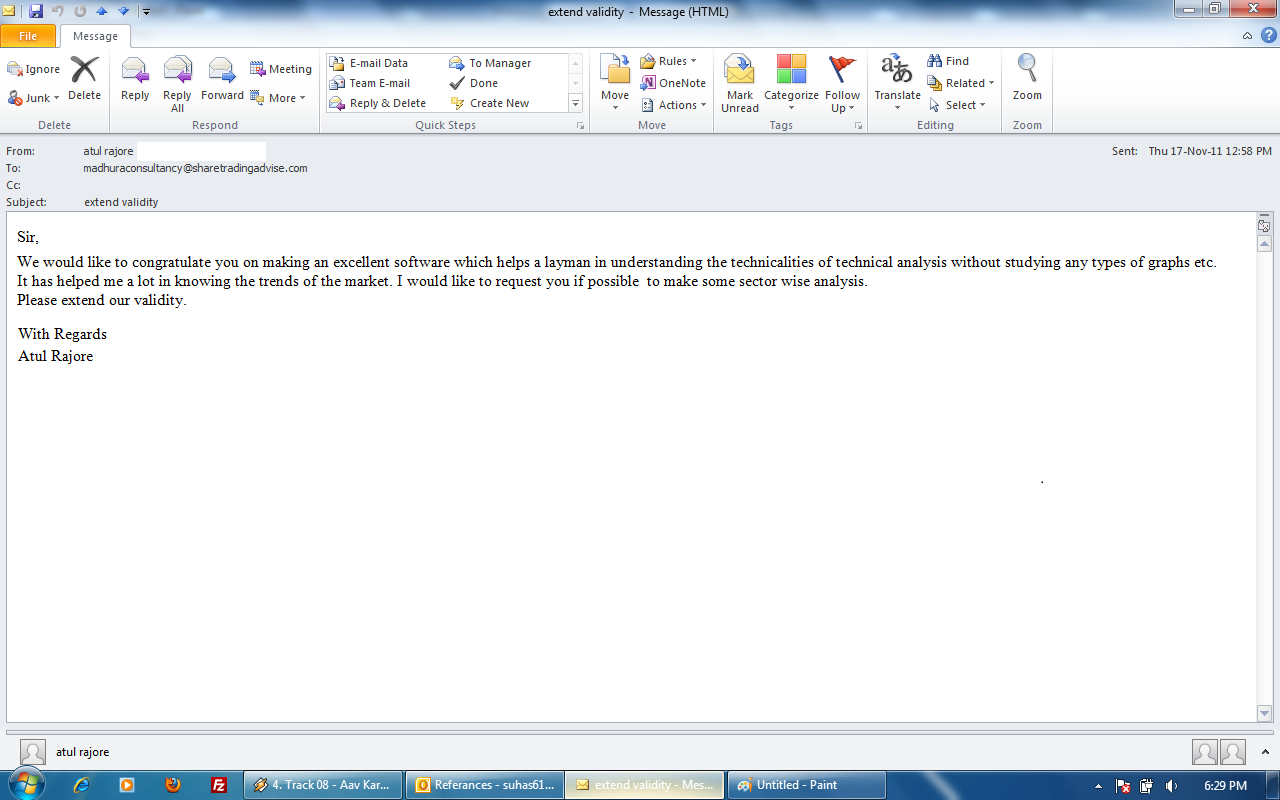Click the volume speaker tray icon

coord(1171,786)
